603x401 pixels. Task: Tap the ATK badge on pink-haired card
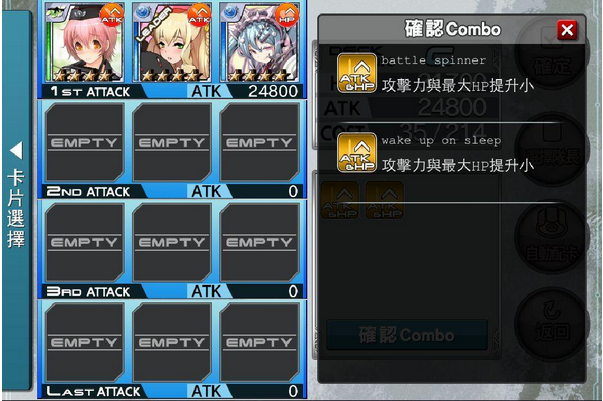pyautogui.click(x=112, y=15)
